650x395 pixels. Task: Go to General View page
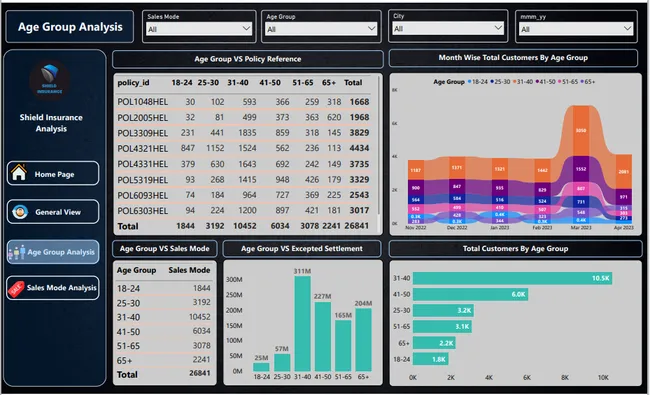[x=53, y=212]
